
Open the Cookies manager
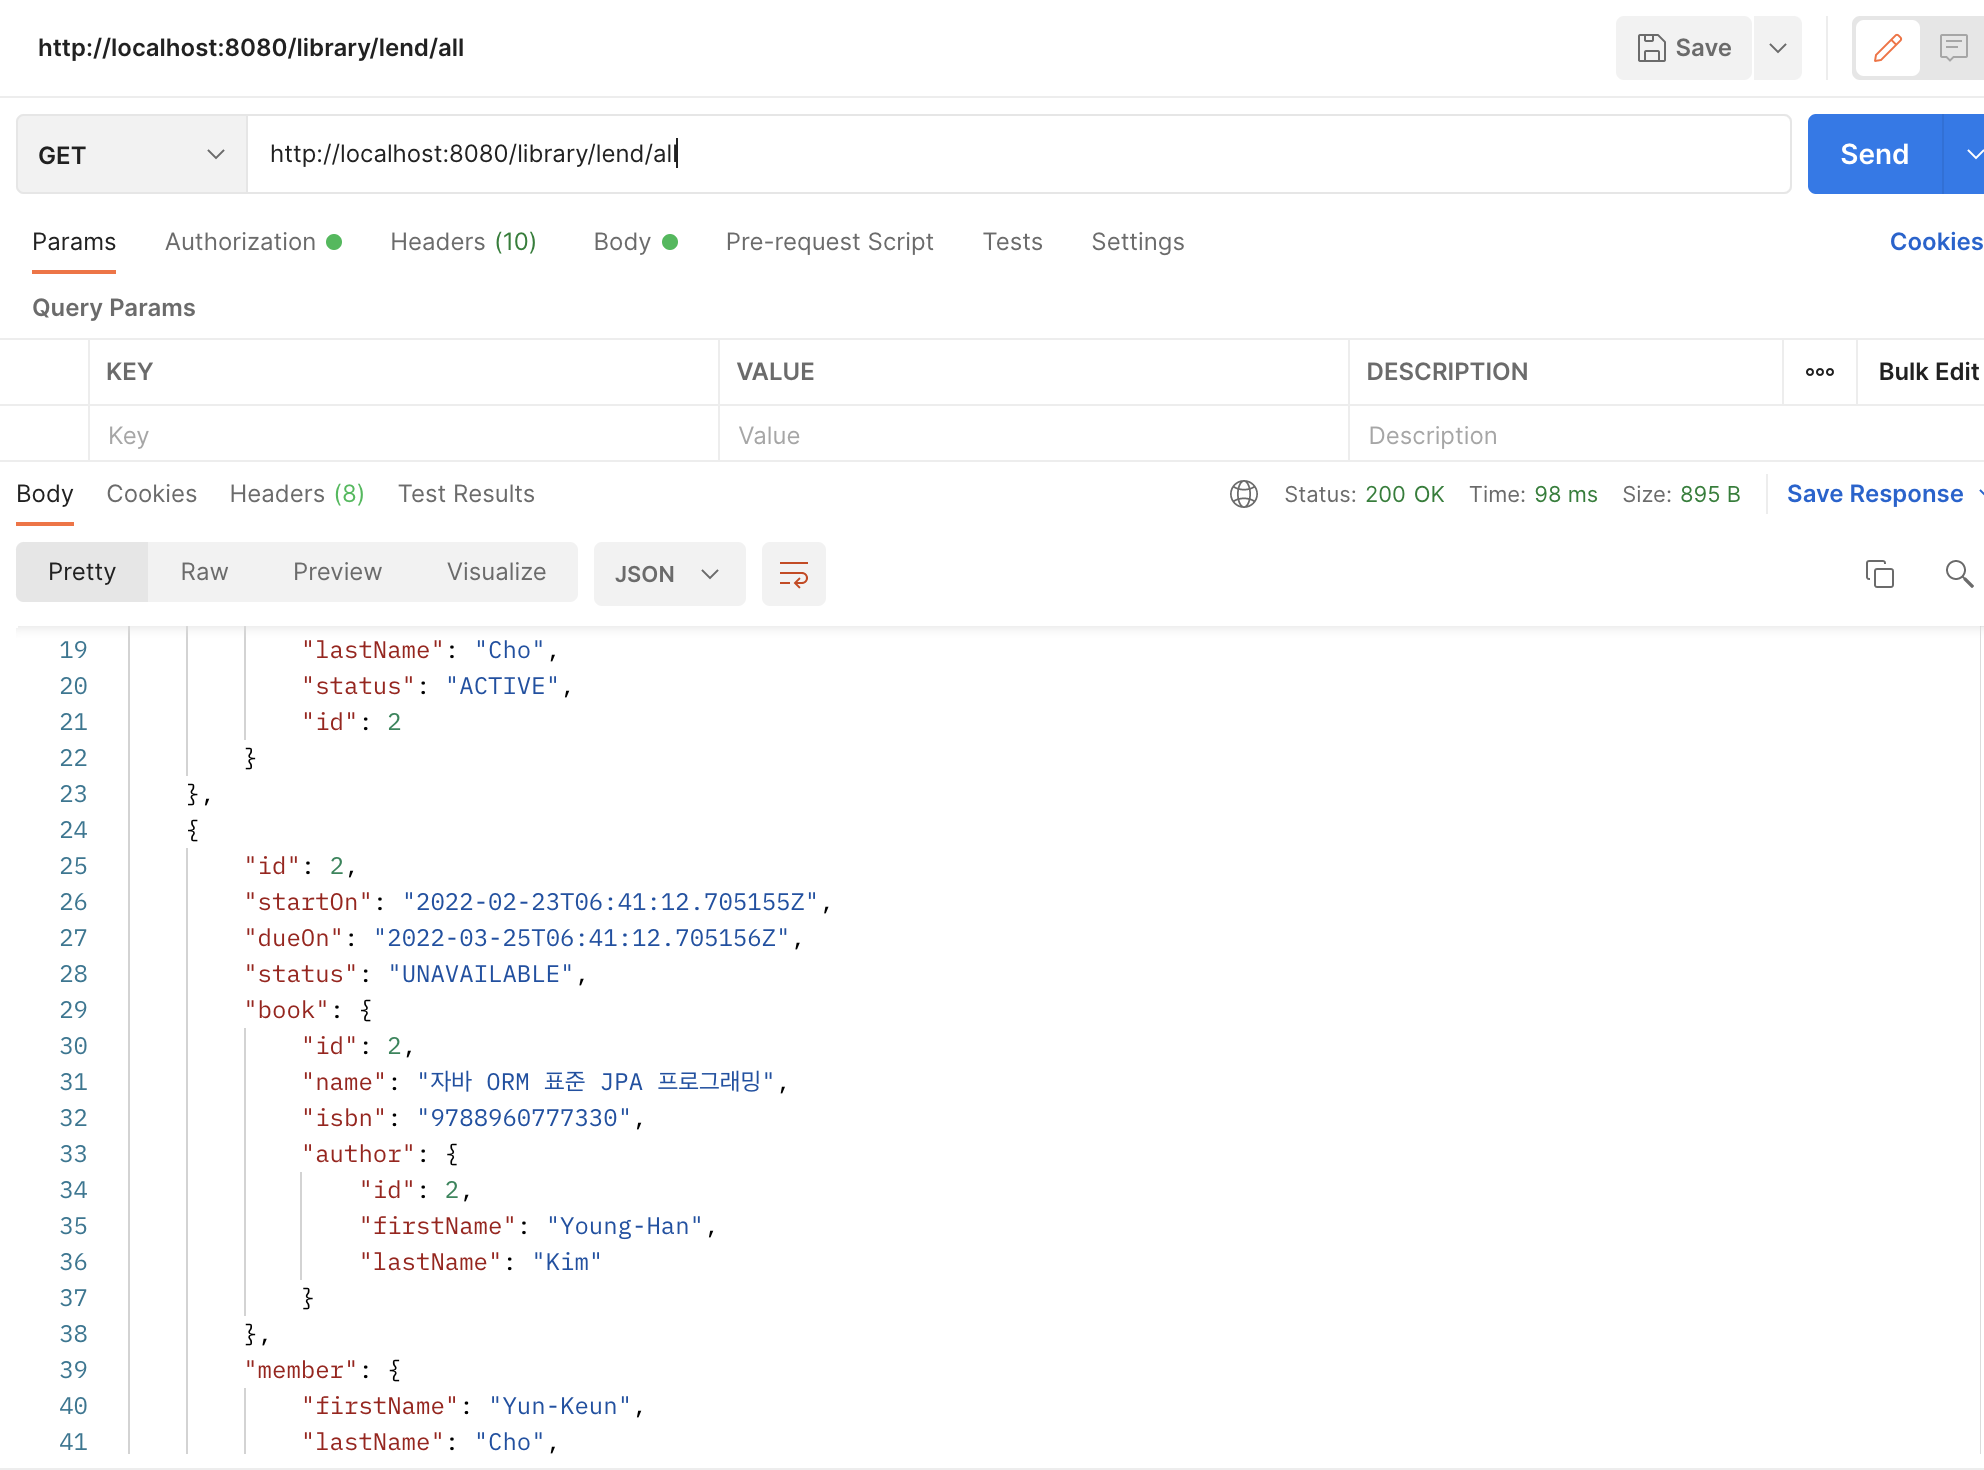[x=1934, y=241]
